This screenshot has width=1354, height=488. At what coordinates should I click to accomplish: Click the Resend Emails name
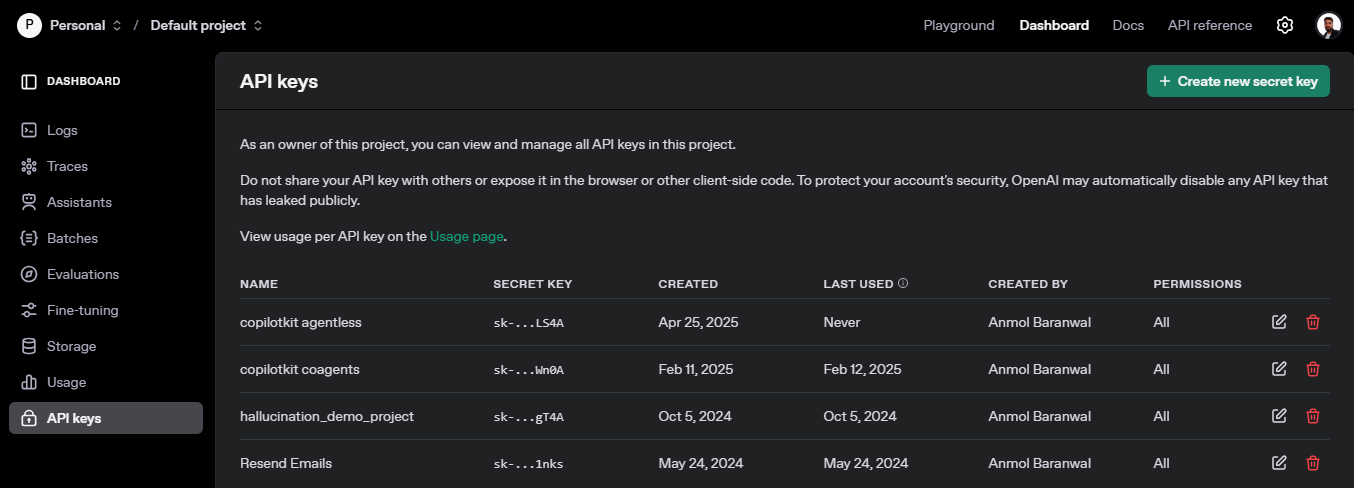tap(286, 463)
